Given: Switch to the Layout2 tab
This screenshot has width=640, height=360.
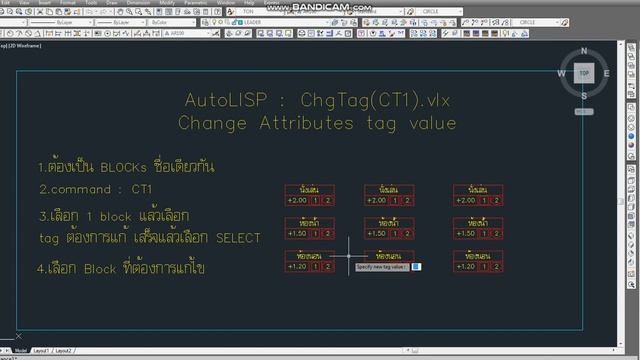Looking at the screenshot, I should (63, 351).
